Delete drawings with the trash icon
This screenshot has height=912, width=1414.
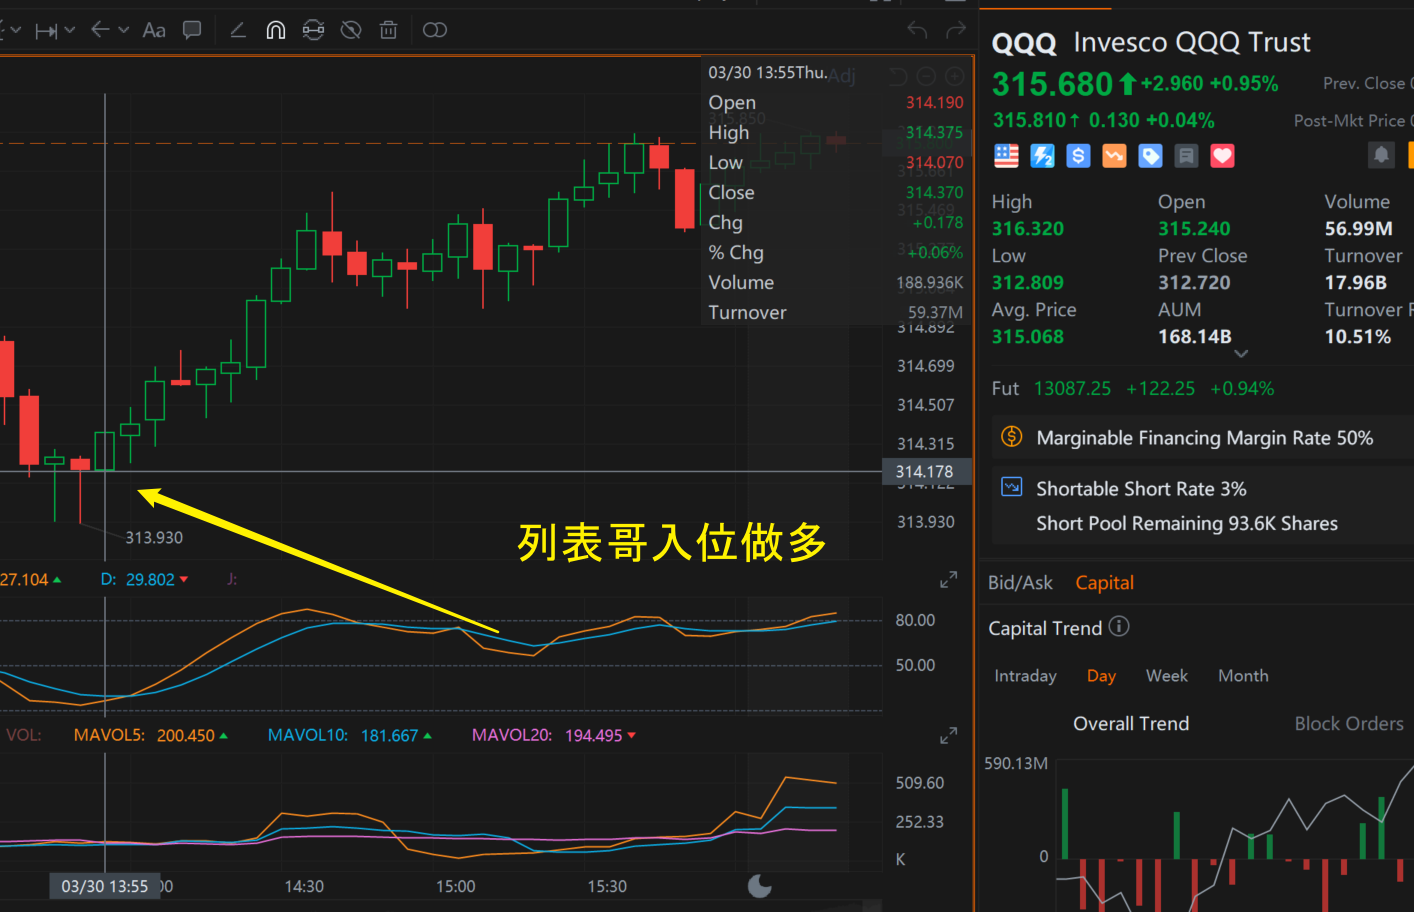(389, 30)
